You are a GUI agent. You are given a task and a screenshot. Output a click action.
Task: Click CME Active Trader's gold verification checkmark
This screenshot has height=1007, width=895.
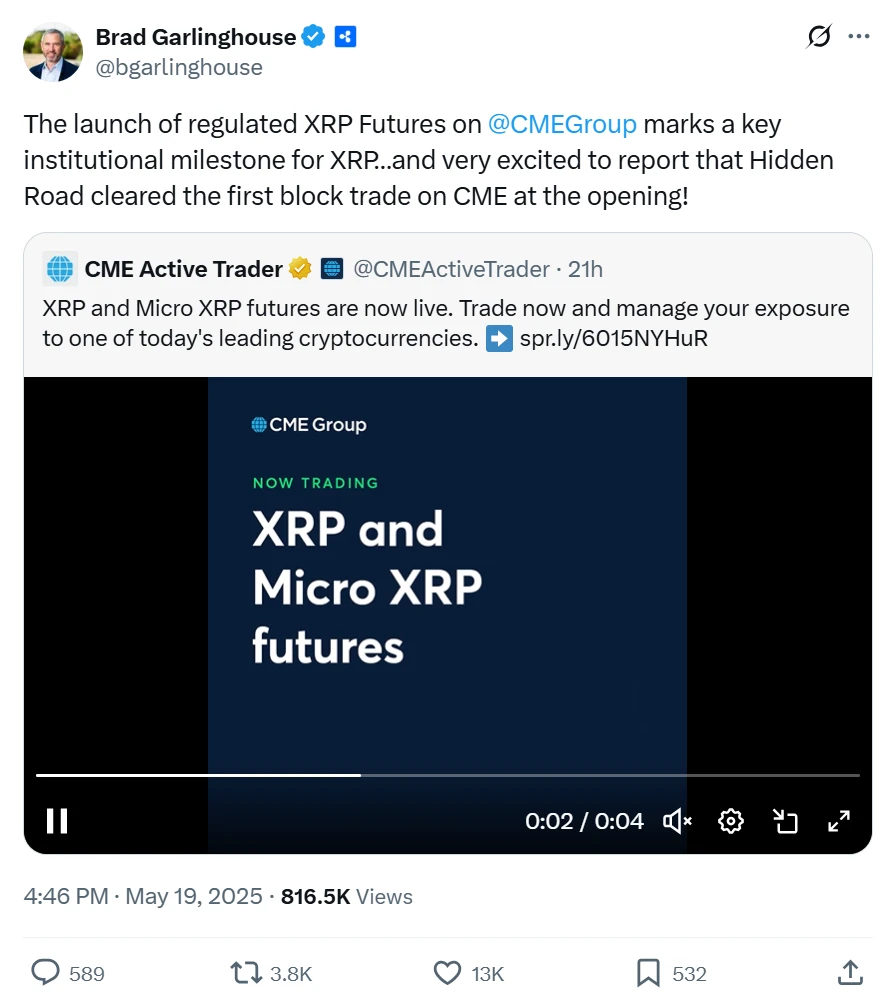[x=299, y=268]
